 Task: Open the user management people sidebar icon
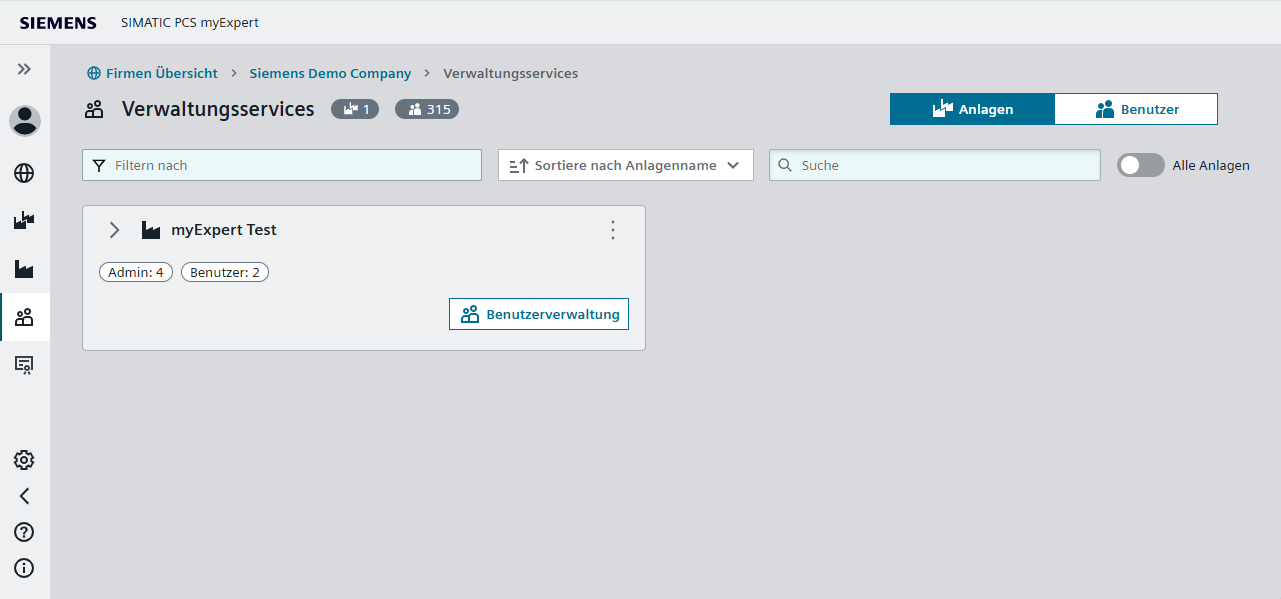tap(24, 317)
